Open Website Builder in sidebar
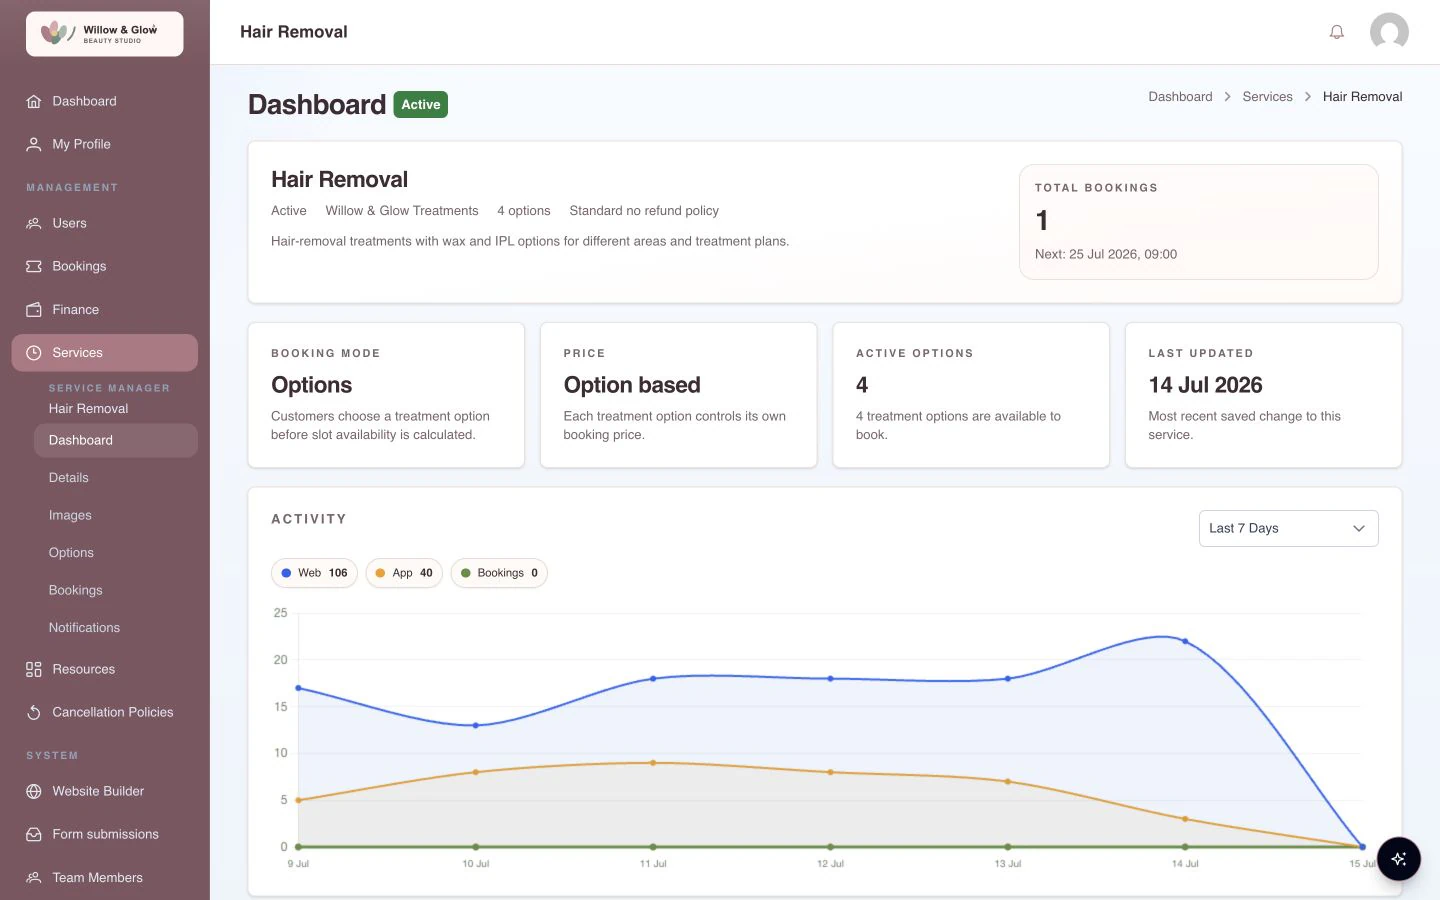This screenshot has width=1440, height=900. tap(105, 791)
